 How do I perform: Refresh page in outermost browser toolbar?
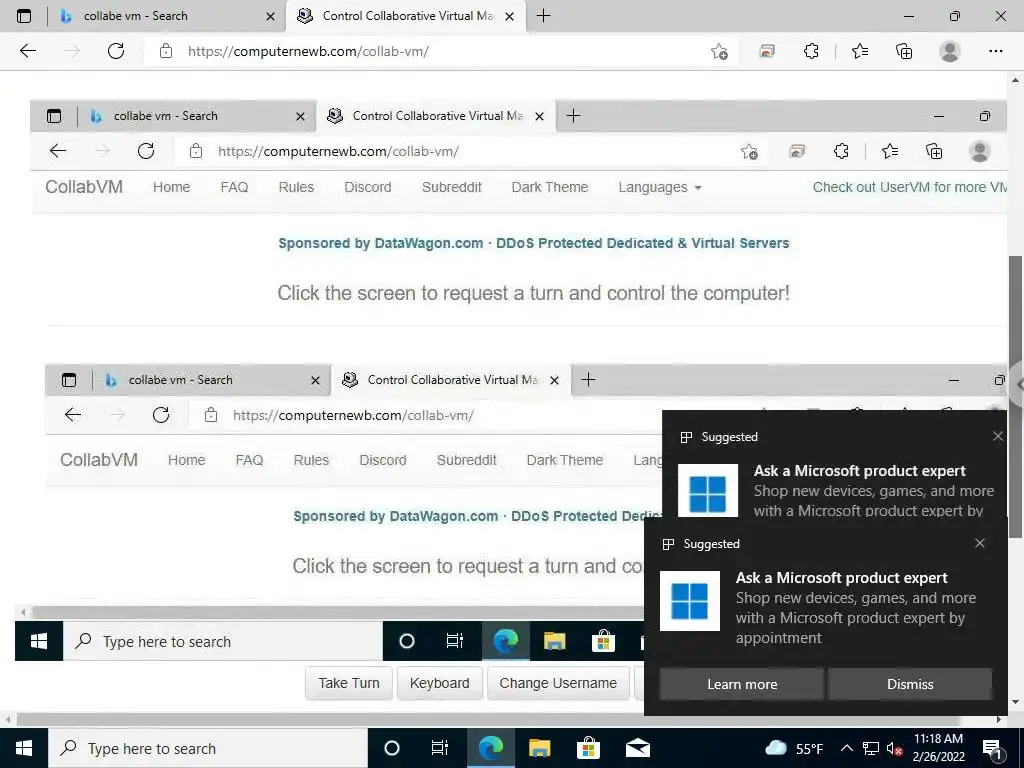(x=116, y=51)
